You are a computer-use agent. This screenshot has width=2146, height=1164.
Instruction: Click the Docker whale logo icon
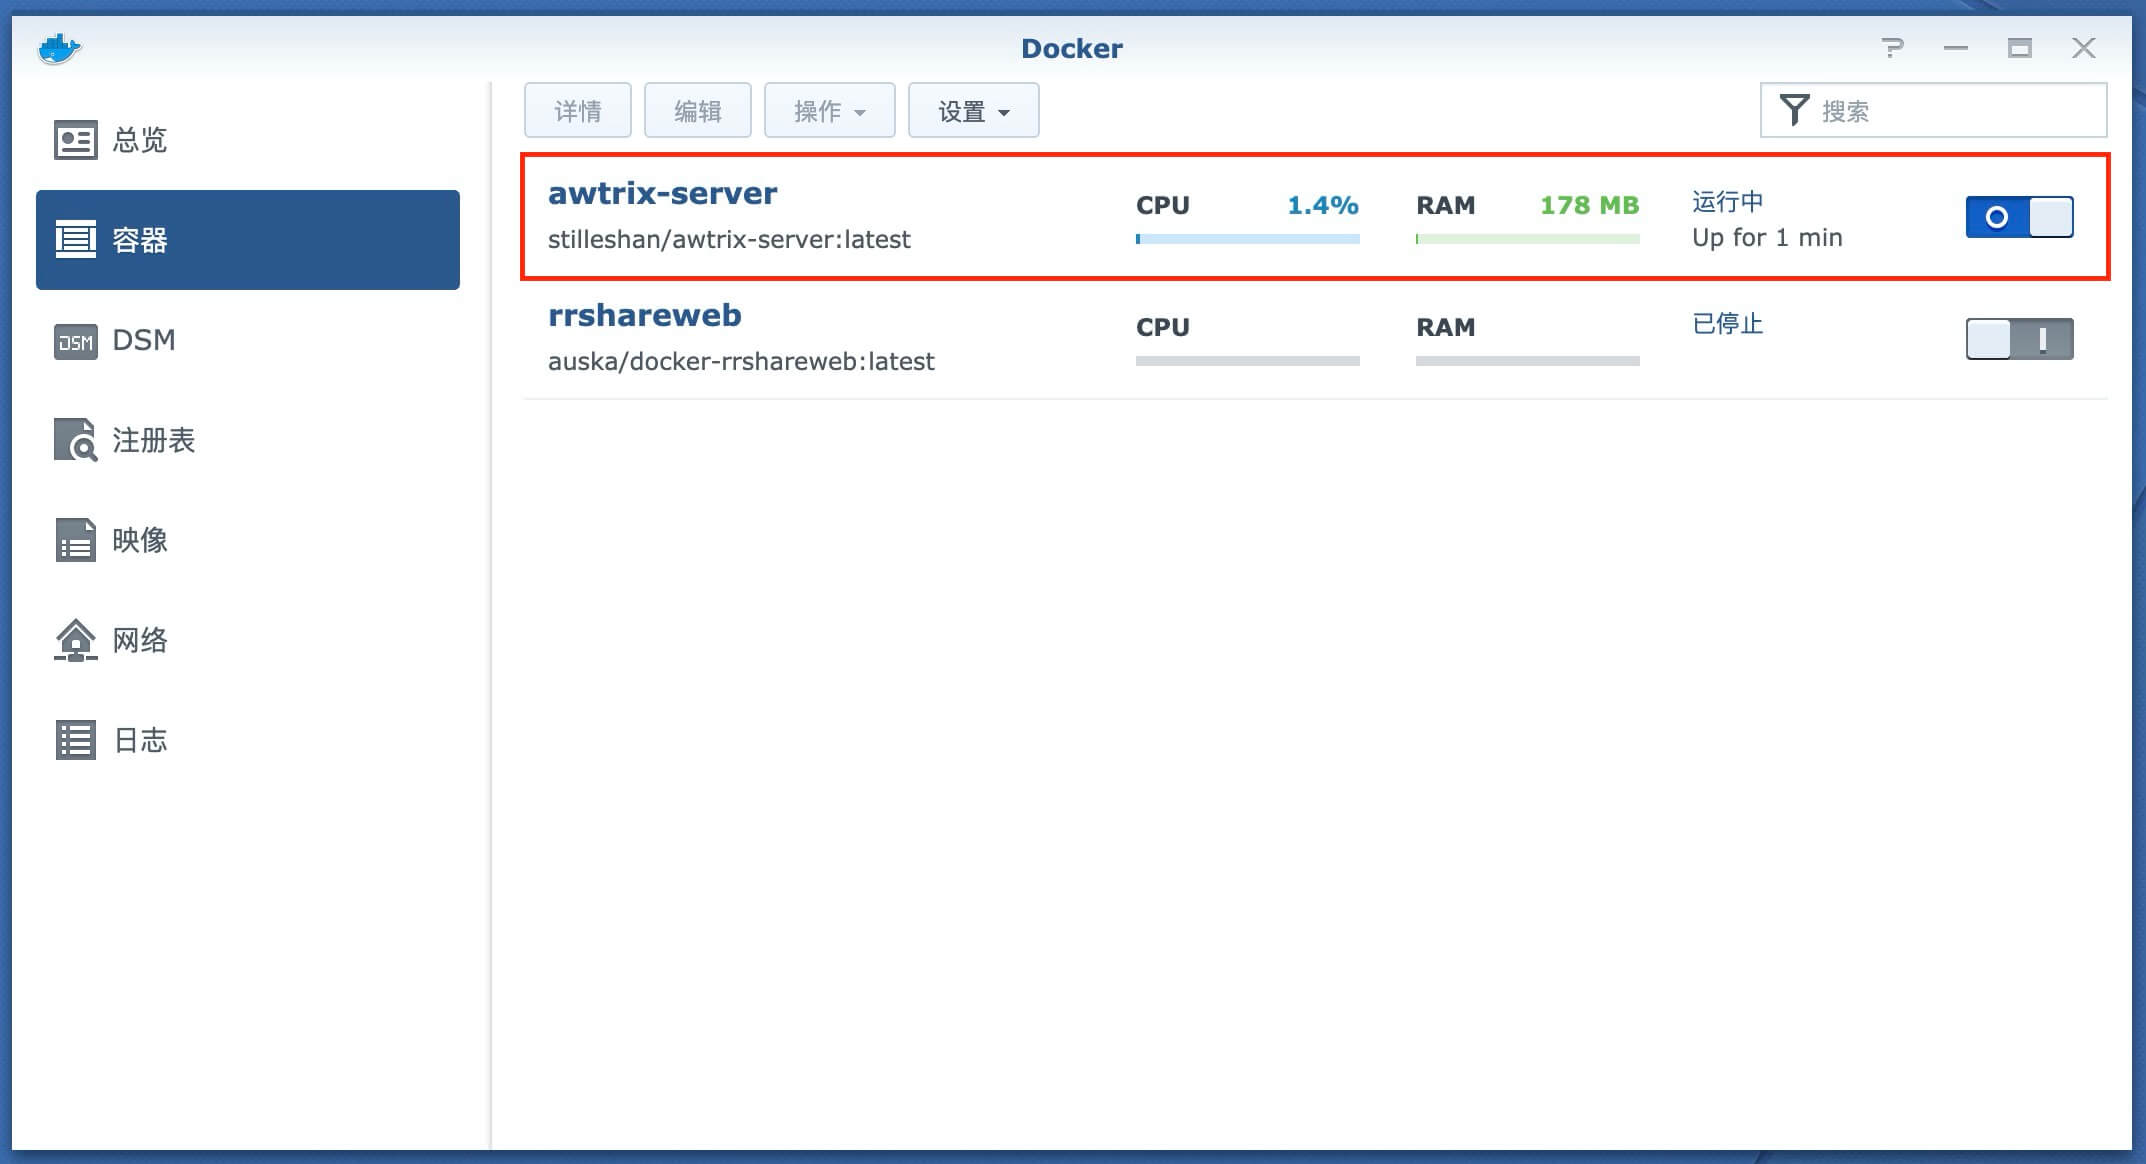click(x=59, y=48)
